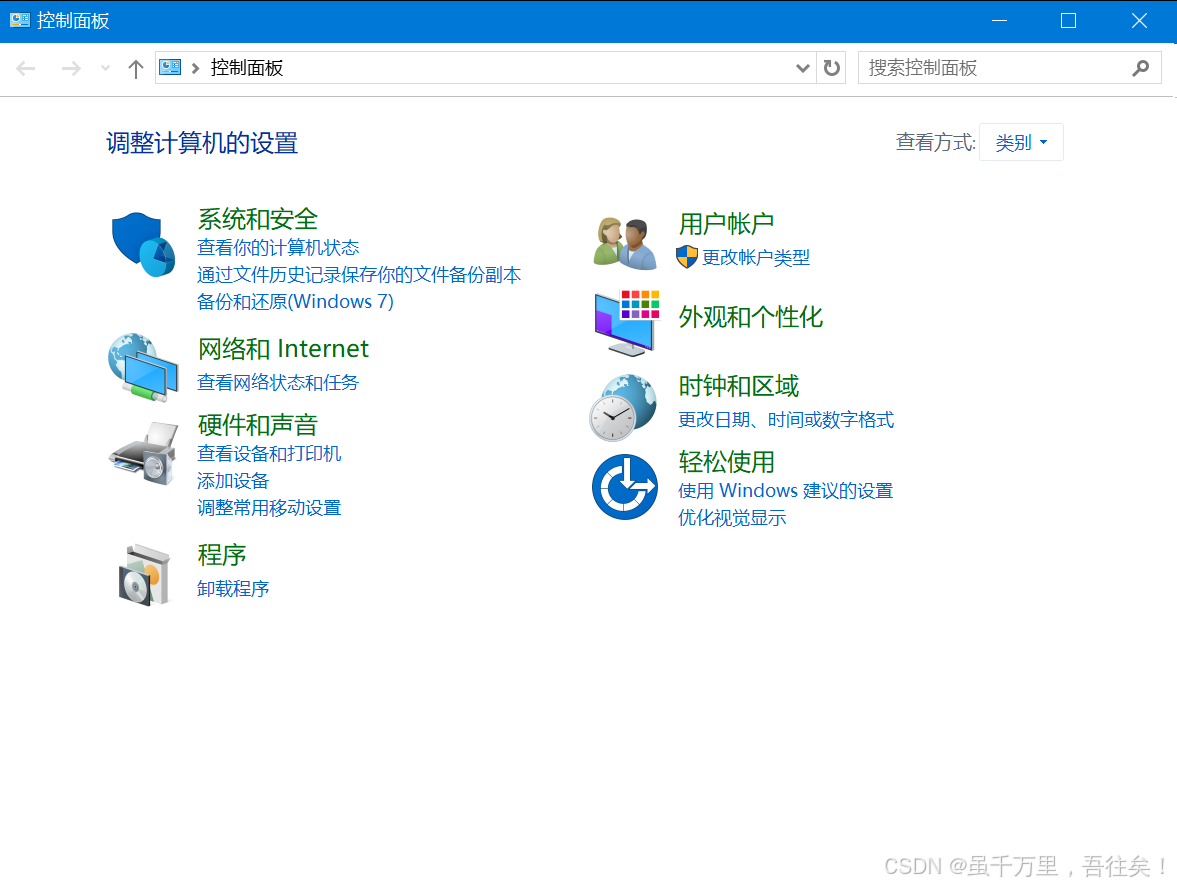
Task: Click the Programs disc box icon
Action: (143, 575)
